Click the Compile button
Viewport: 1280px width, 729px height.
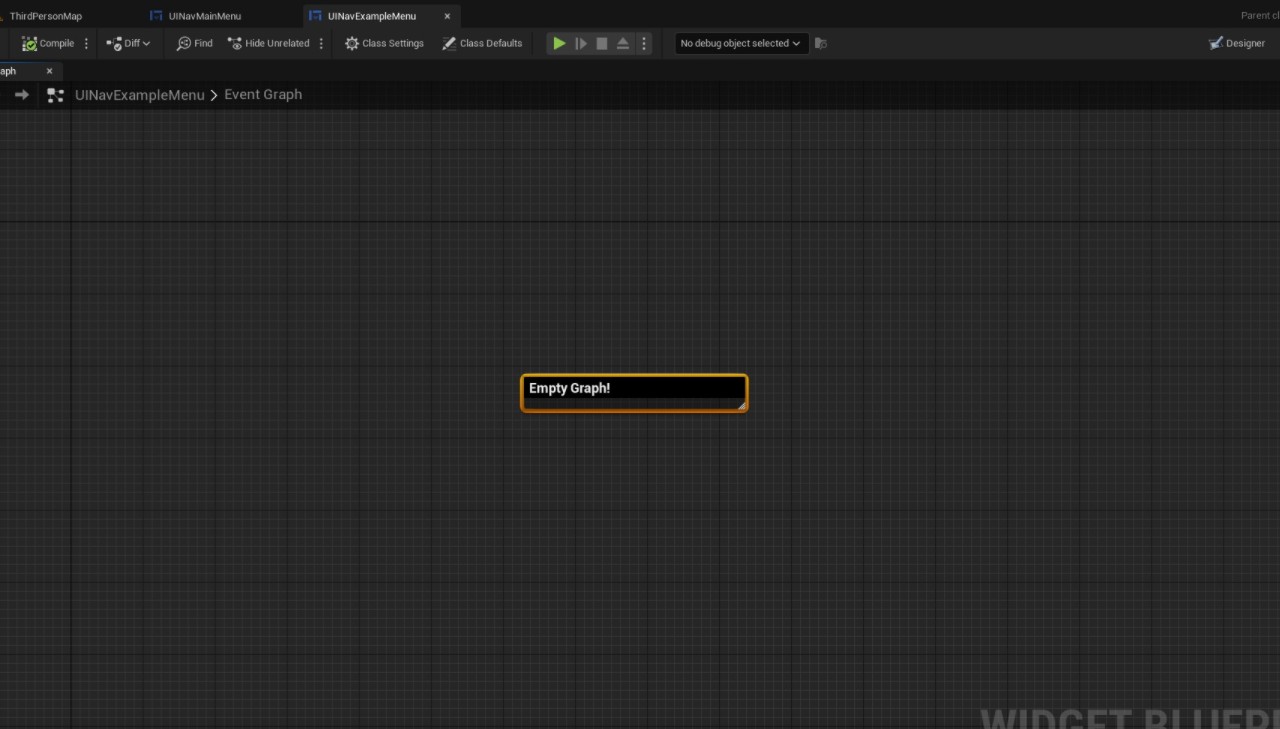tap(48, 43)
